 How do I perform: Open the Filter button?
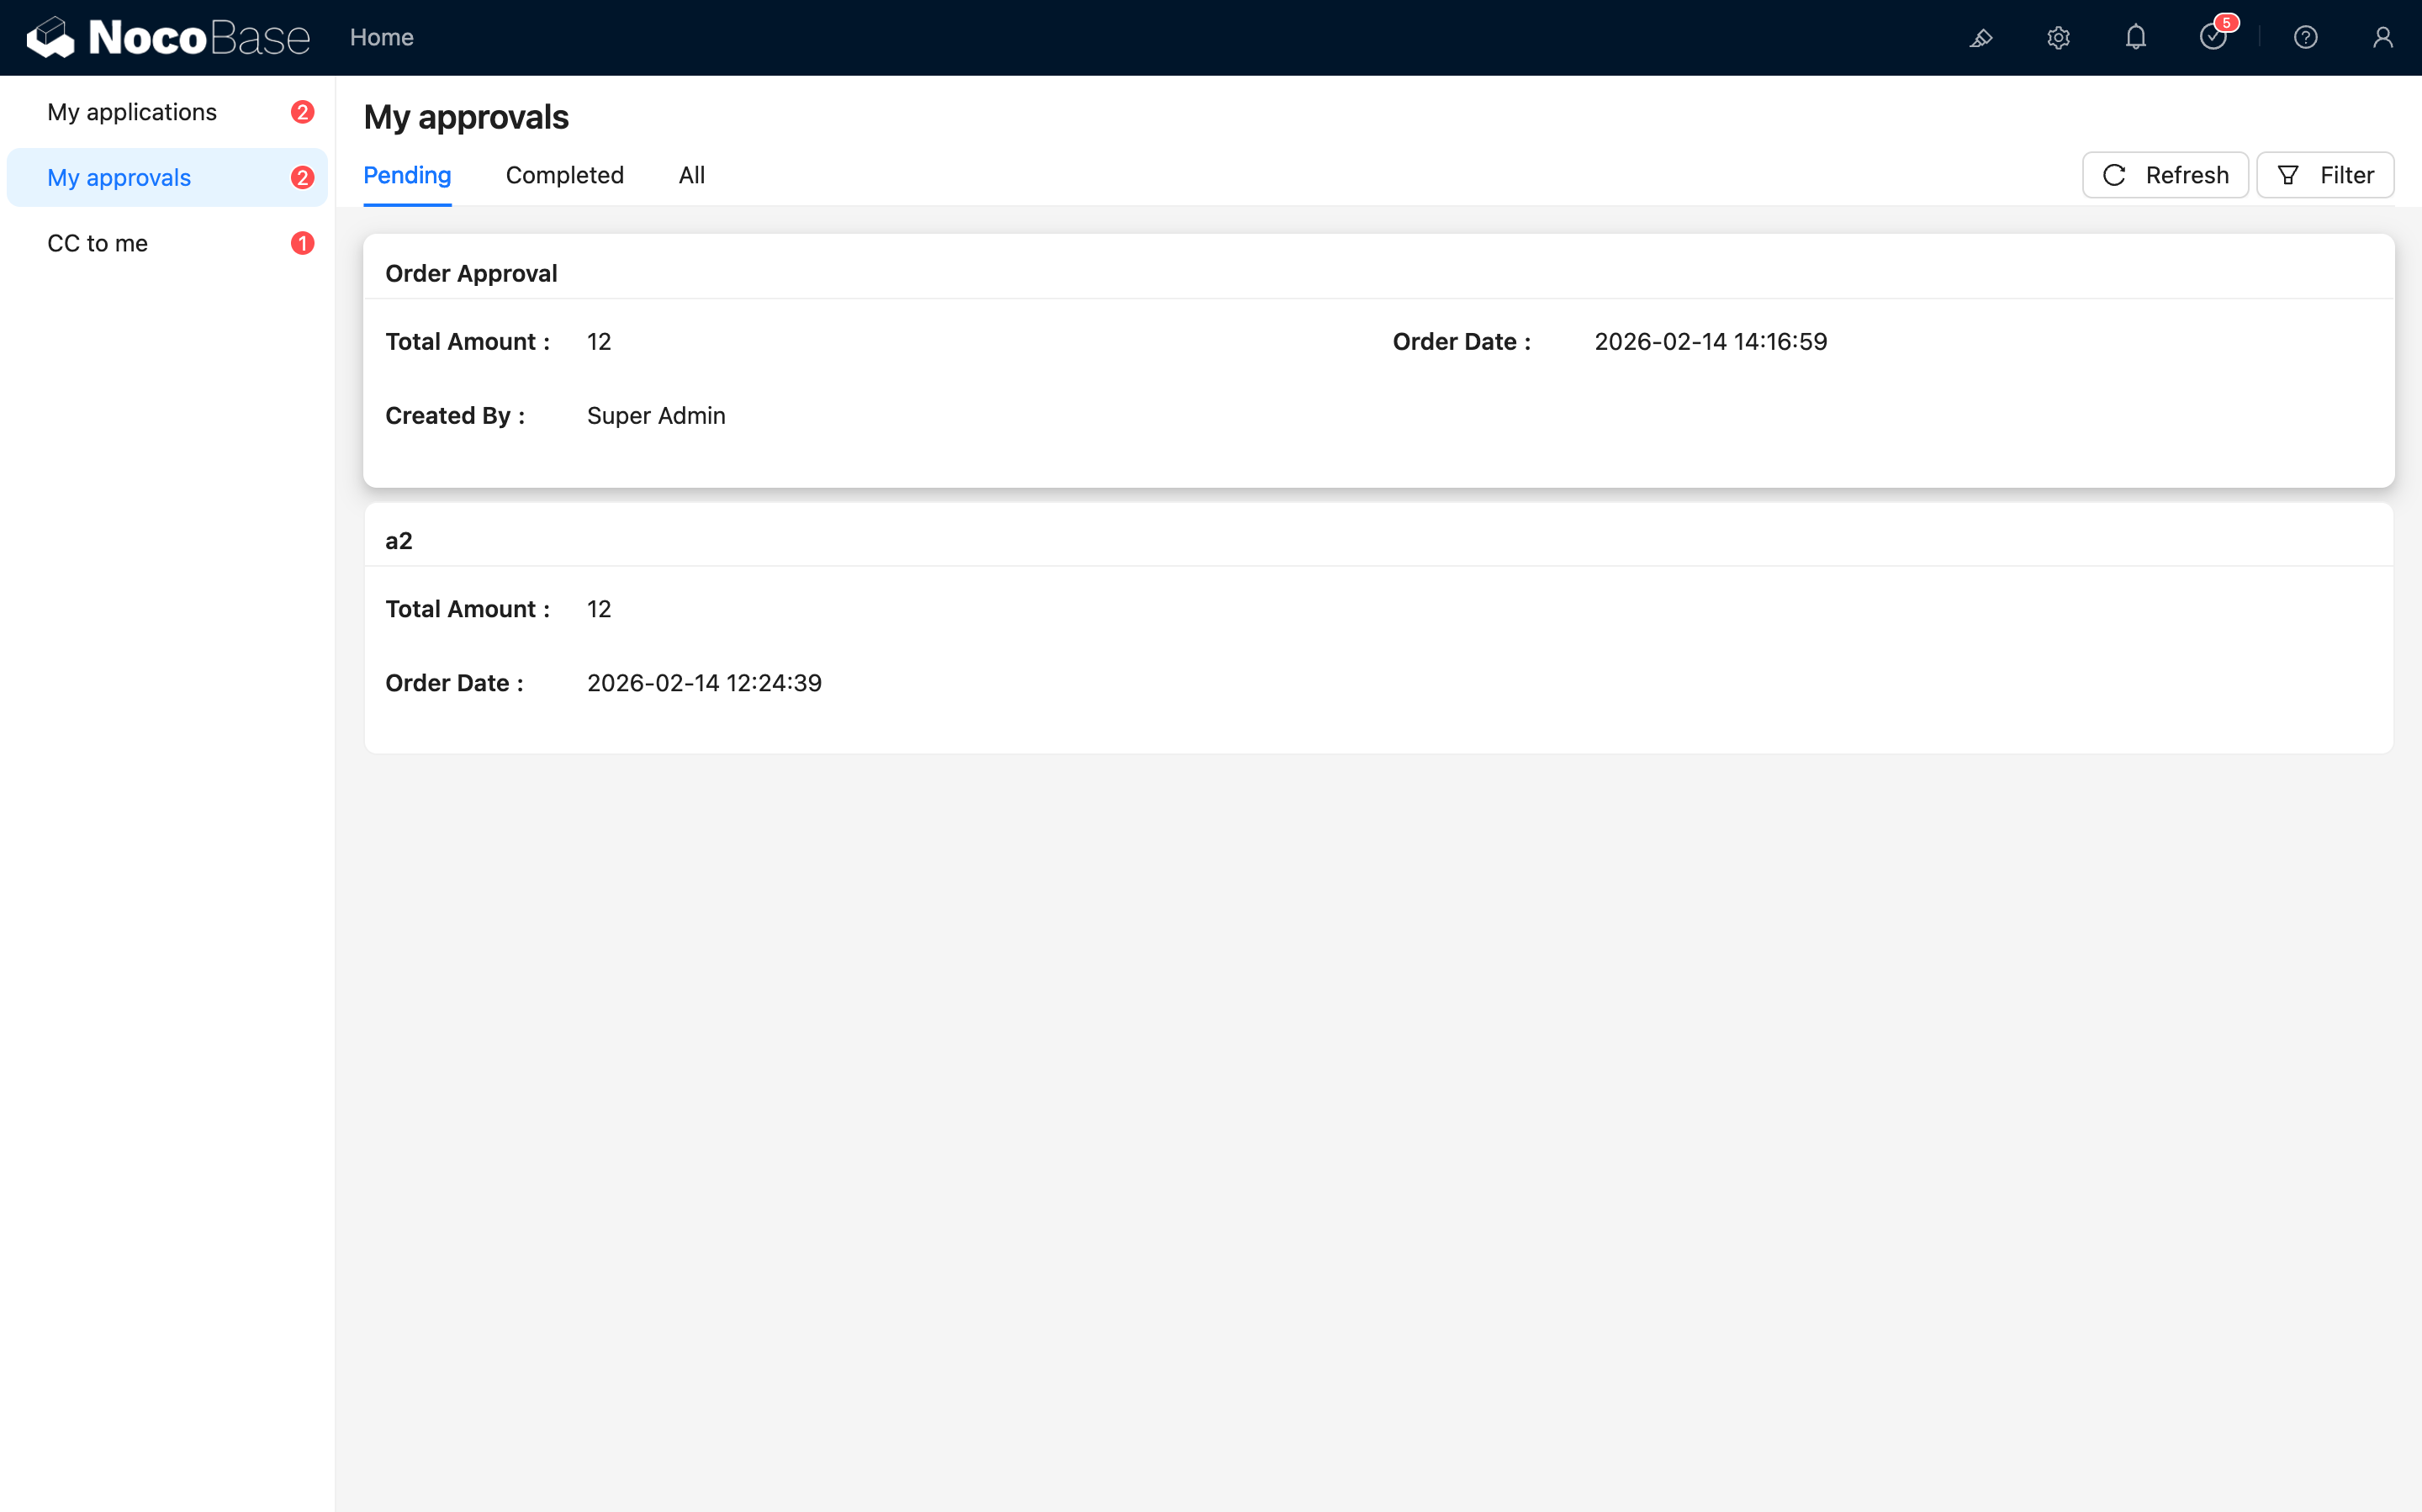[x=2325, y=175]
